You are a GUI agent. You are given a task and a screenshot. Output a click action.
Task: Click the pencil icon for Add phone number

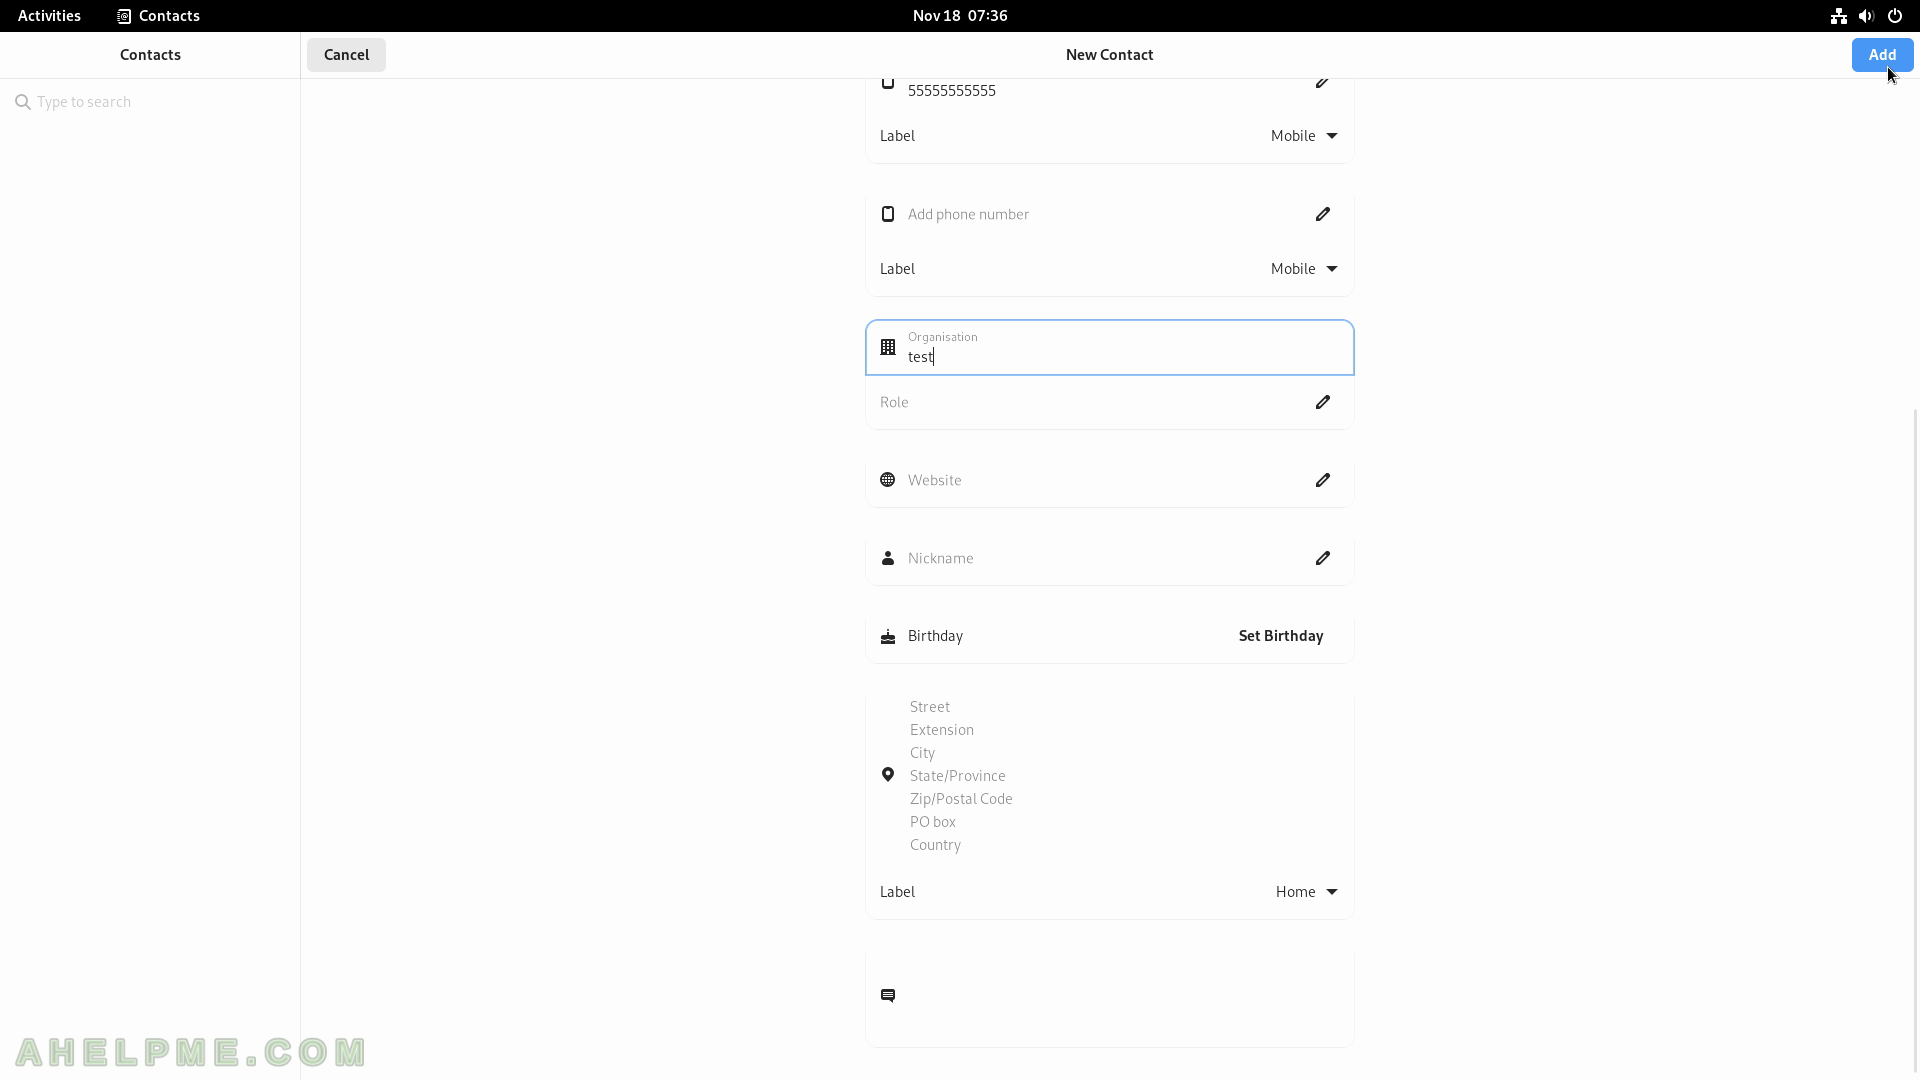[1322, 214]
